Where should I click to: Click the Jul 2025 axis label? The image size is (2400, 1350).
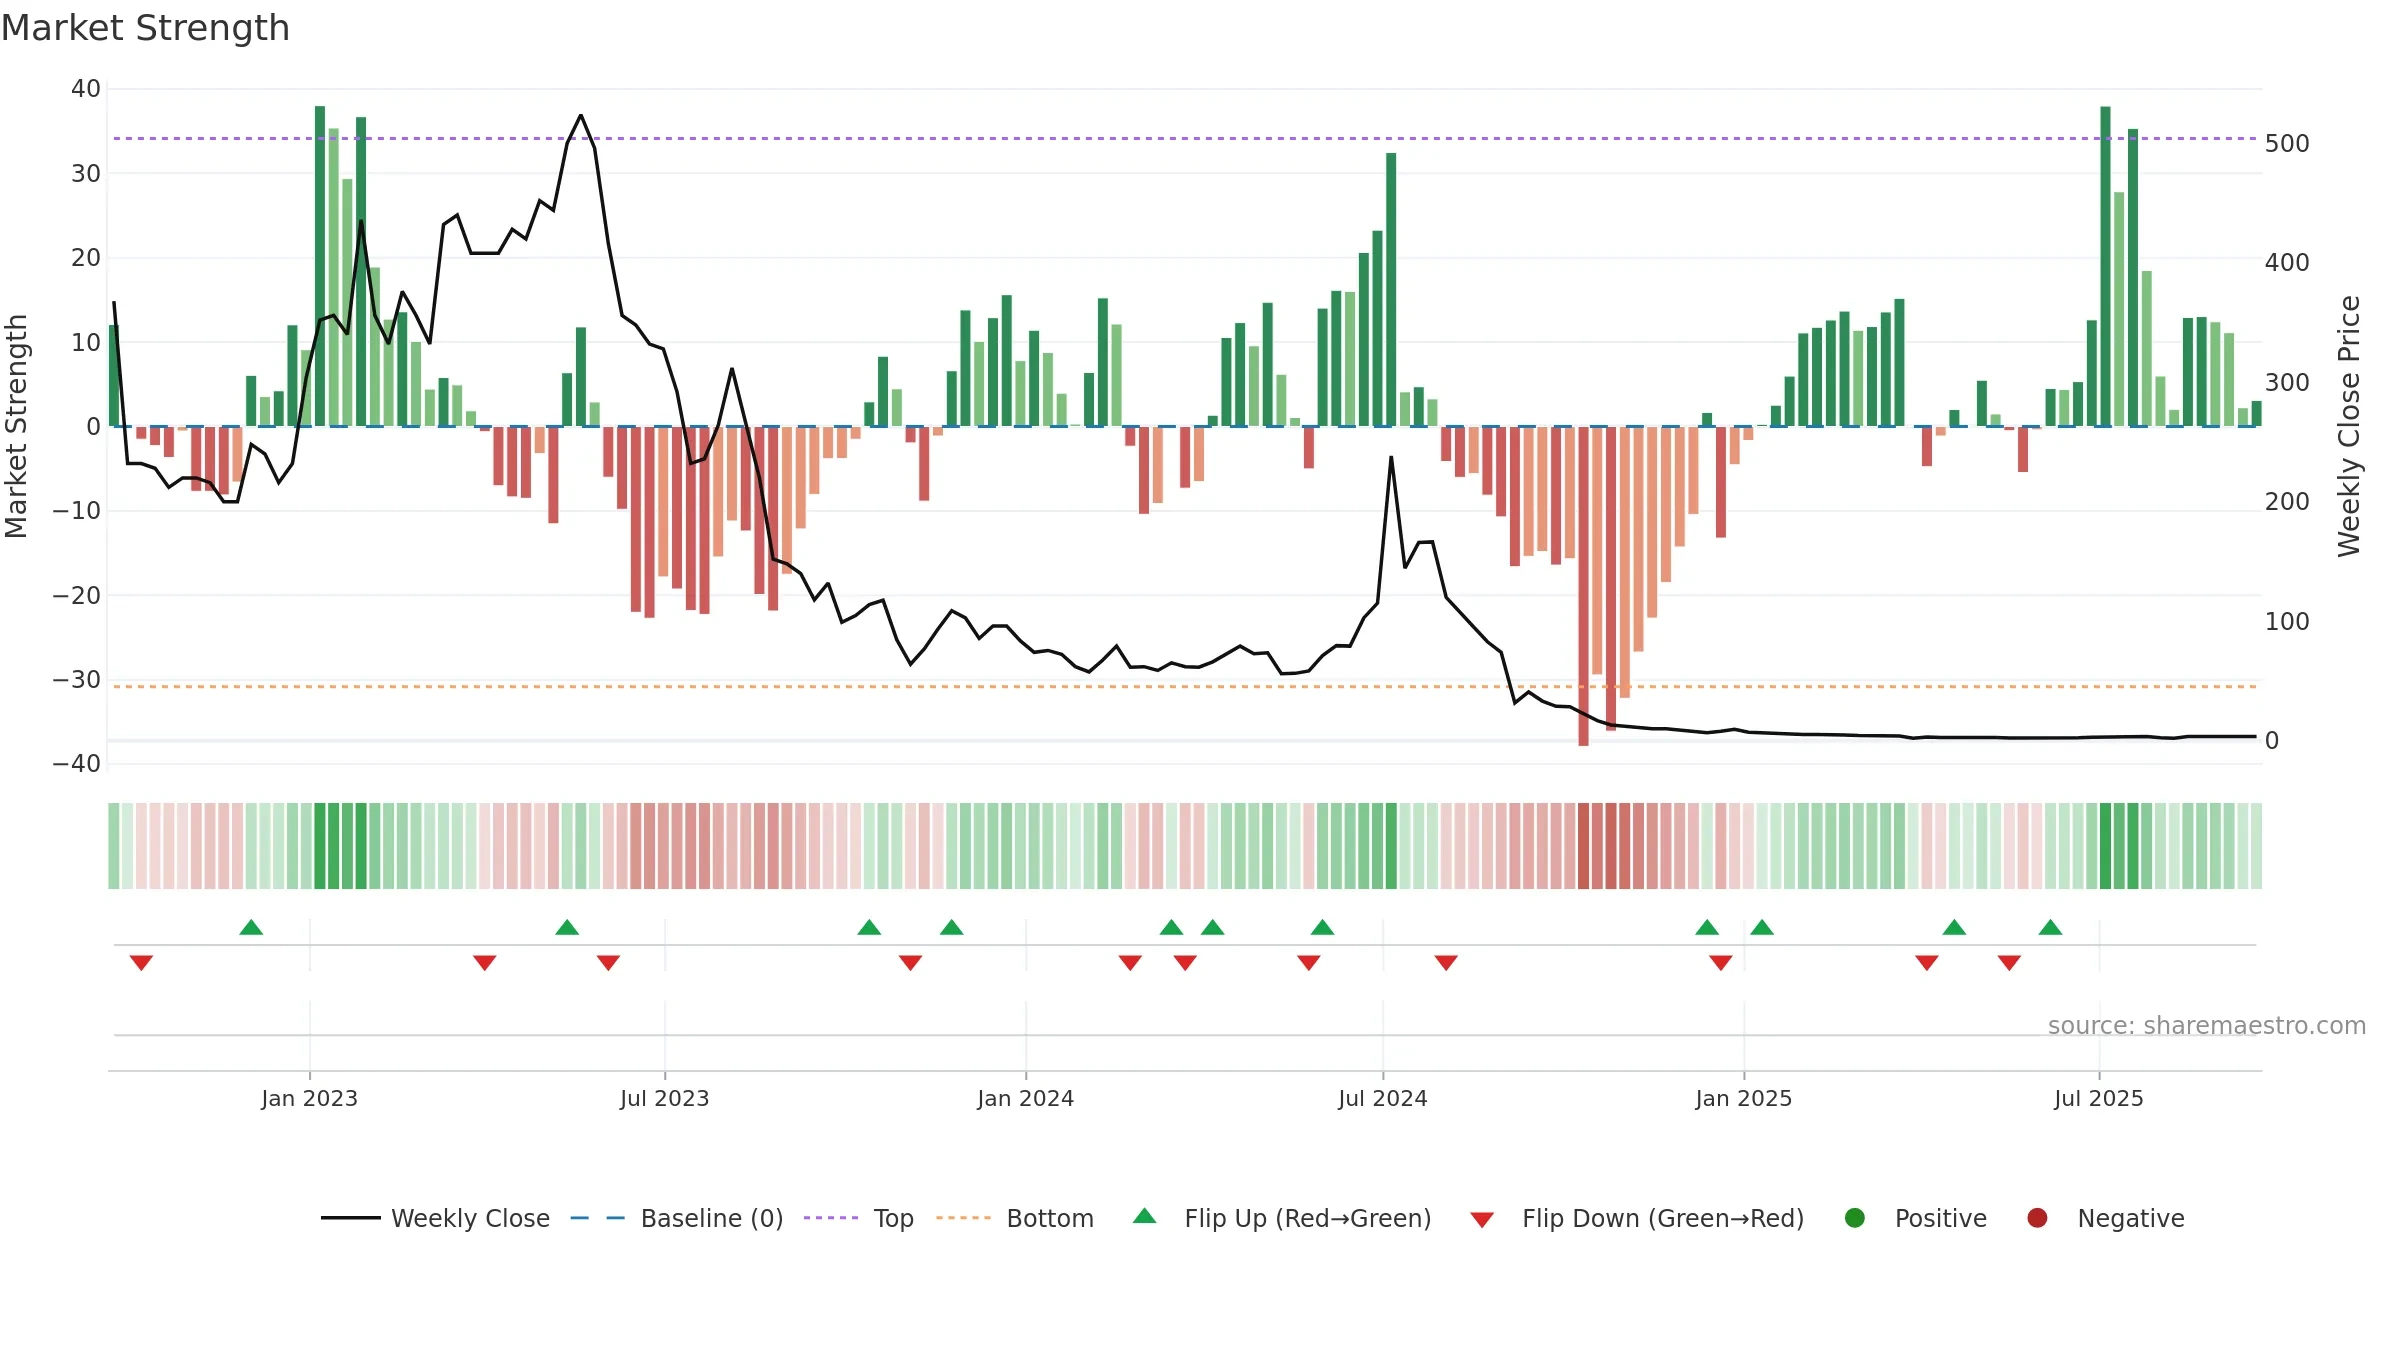coord(2098,1098)
